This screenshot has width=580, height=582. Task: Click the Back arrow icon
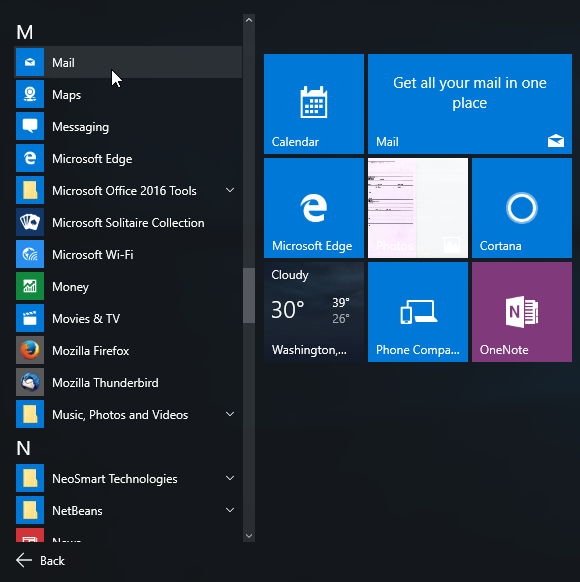point(24,560)
